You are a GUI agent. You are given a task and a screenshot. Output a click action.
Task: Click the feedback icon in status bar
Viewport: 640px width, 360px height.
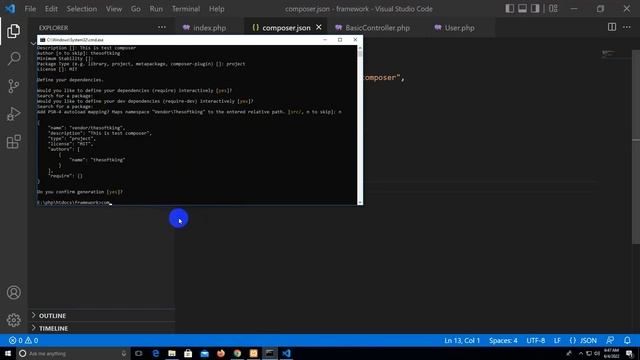pos(610,340)
